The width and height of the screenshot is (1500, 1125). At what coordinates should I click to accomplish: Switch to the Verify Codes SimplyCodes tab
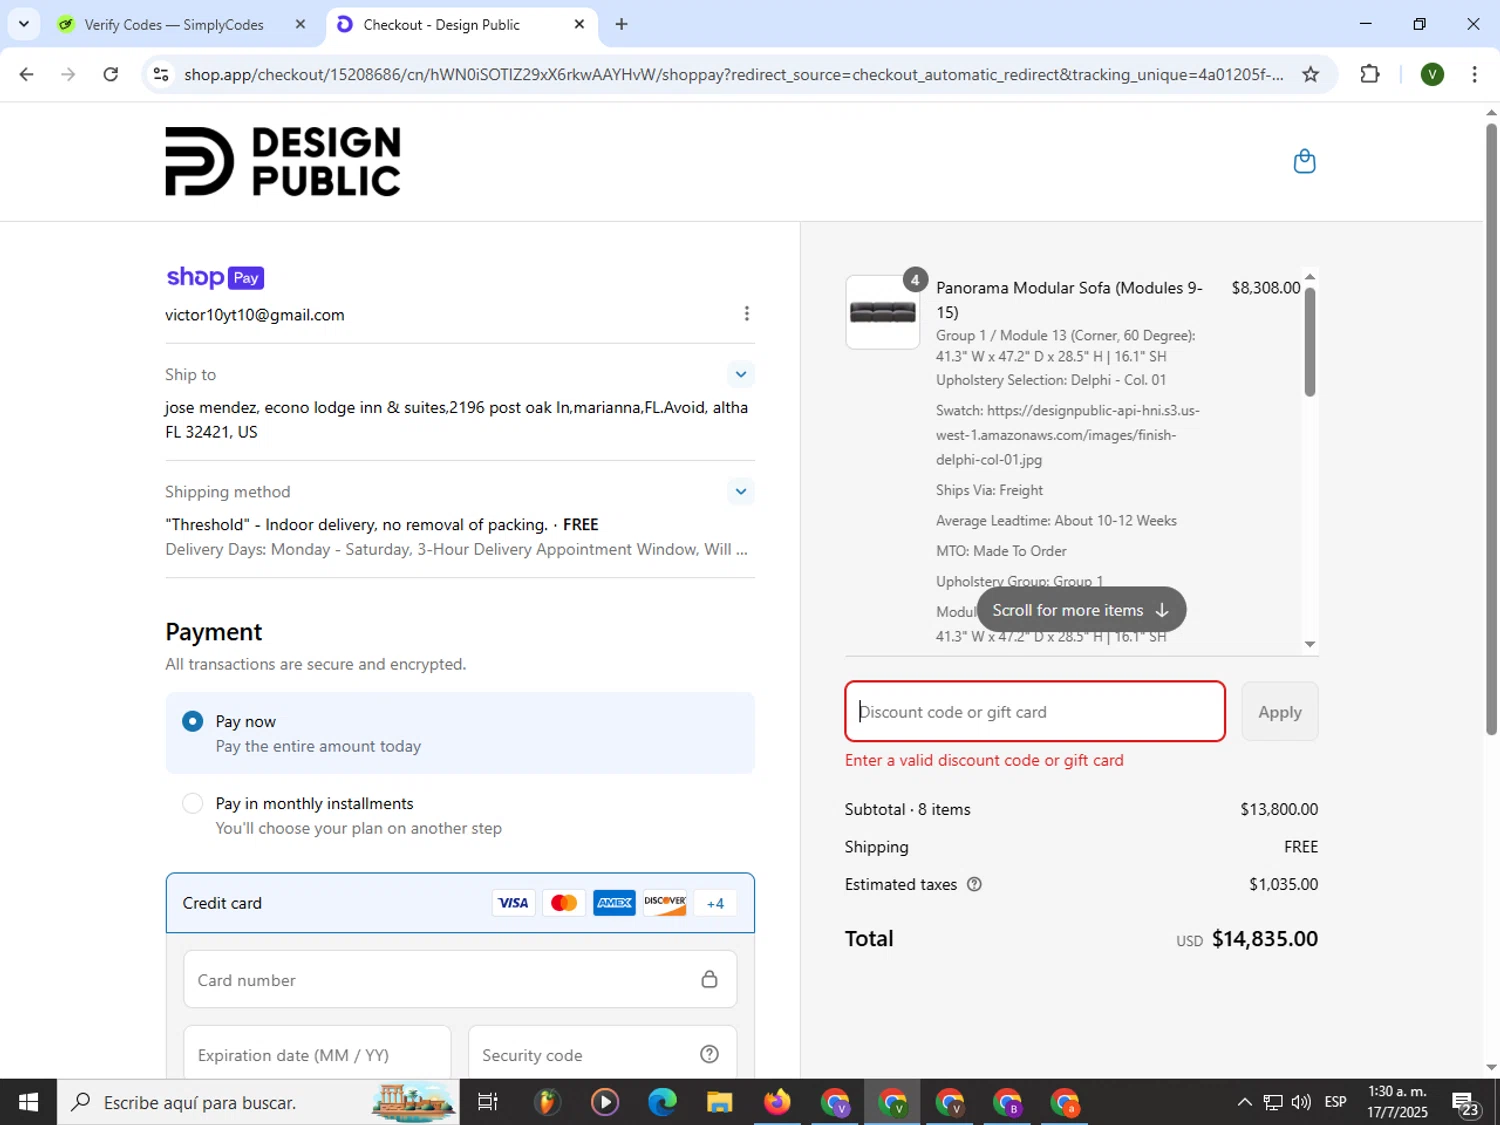click(x=174, y=24)
